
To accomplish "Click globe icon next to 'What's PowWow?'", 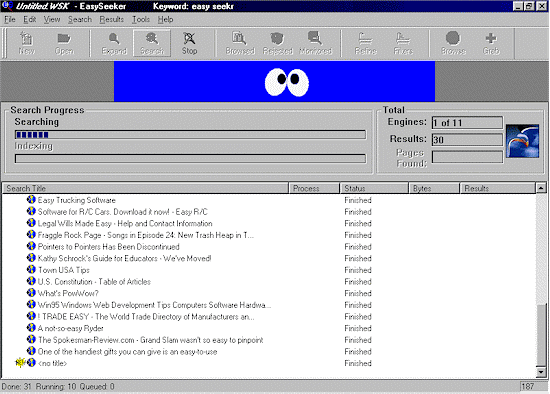I will tap(31, 293).
